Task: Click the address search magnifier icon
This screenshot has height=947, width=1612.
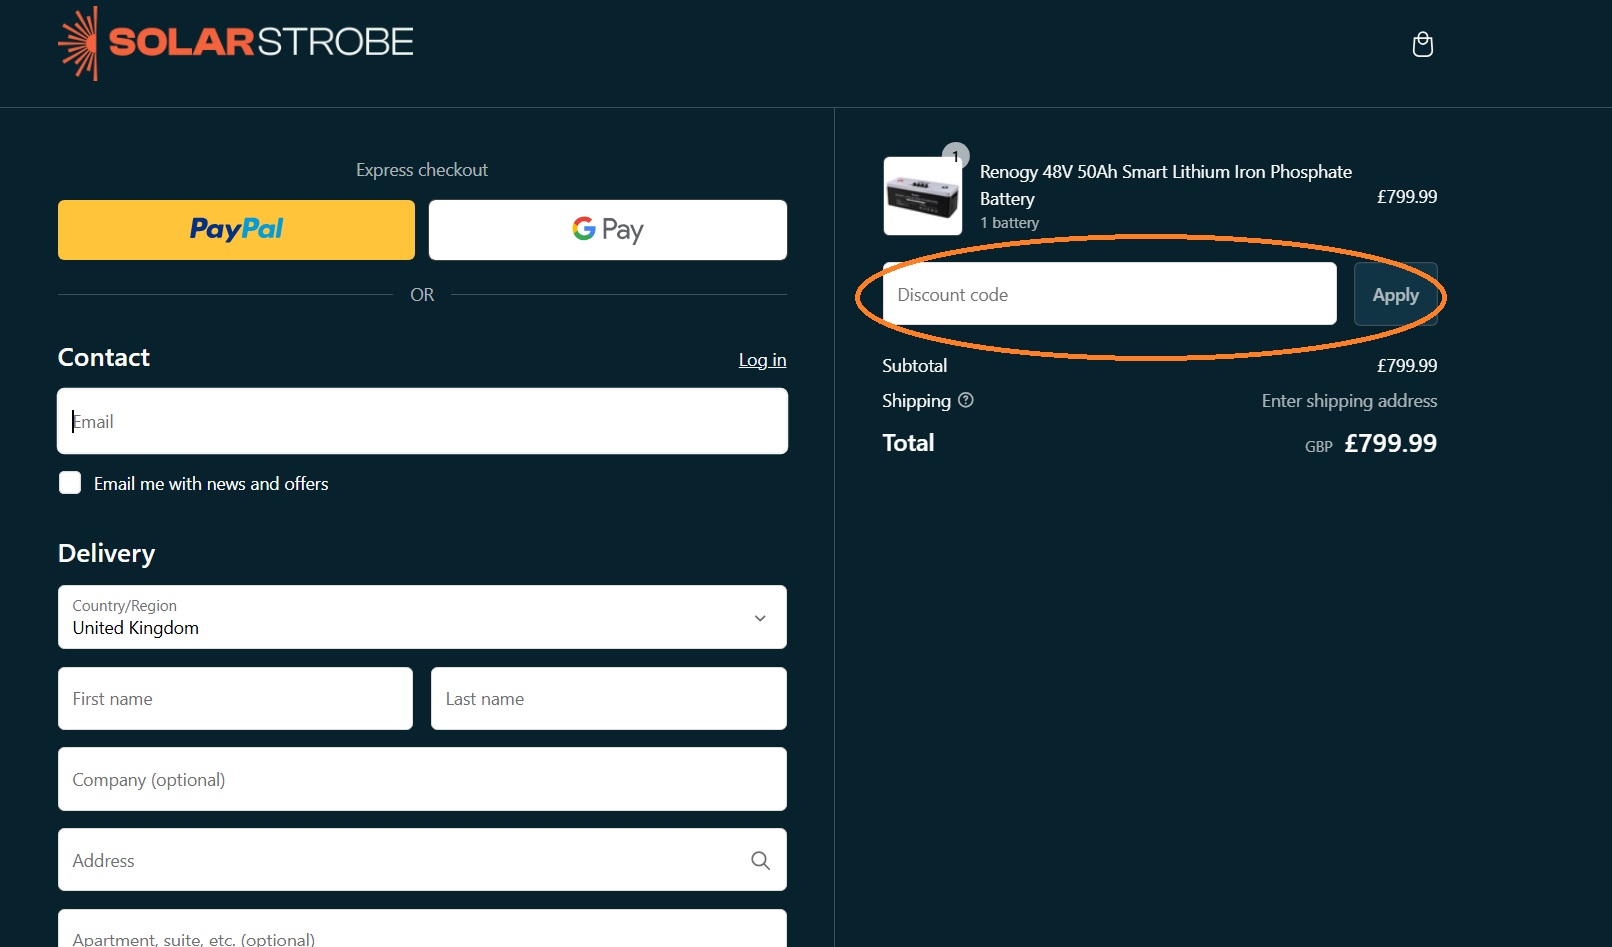Action: click(x=760, y=860)
